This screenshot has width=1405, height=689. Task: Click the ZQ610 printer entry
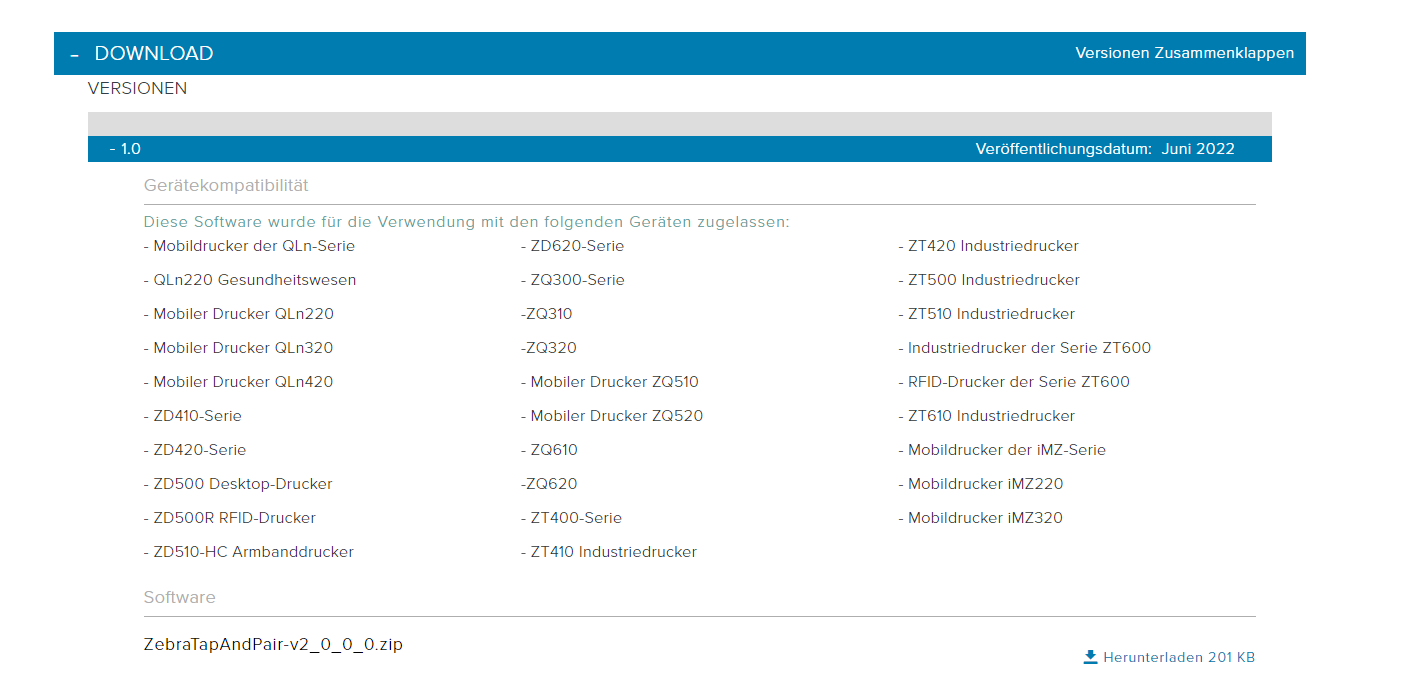pyautogui.click(x=549, y=450)
